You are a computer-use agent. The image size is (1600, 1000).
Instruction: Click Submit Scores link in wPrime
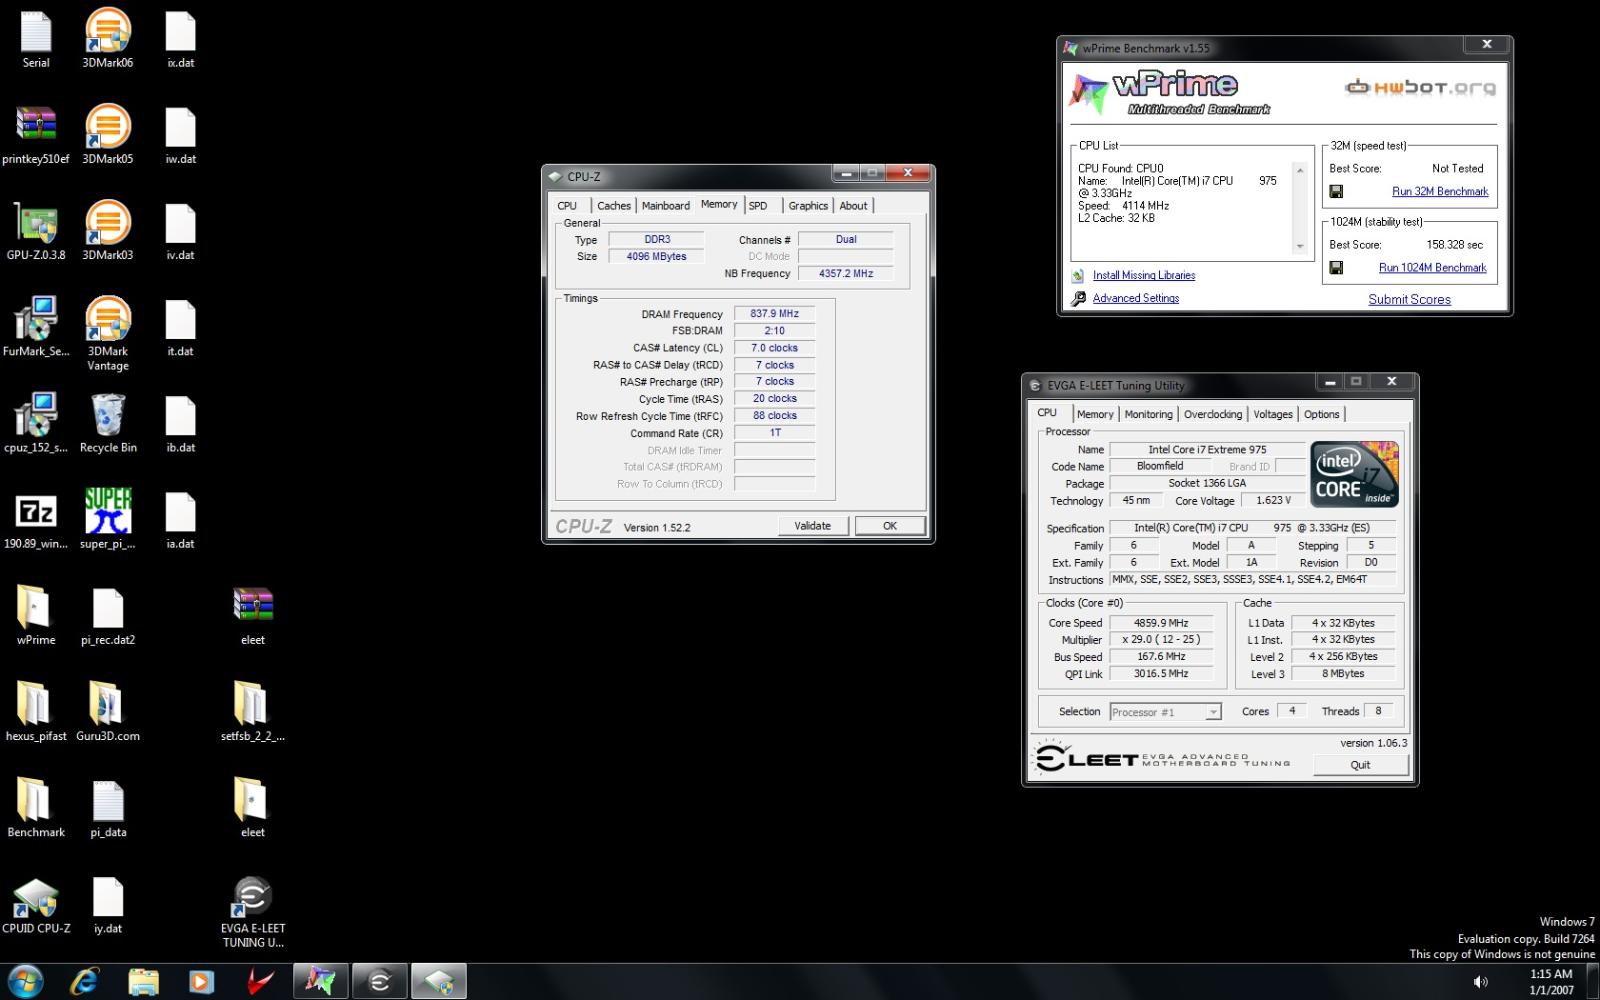coord(1409,300)
